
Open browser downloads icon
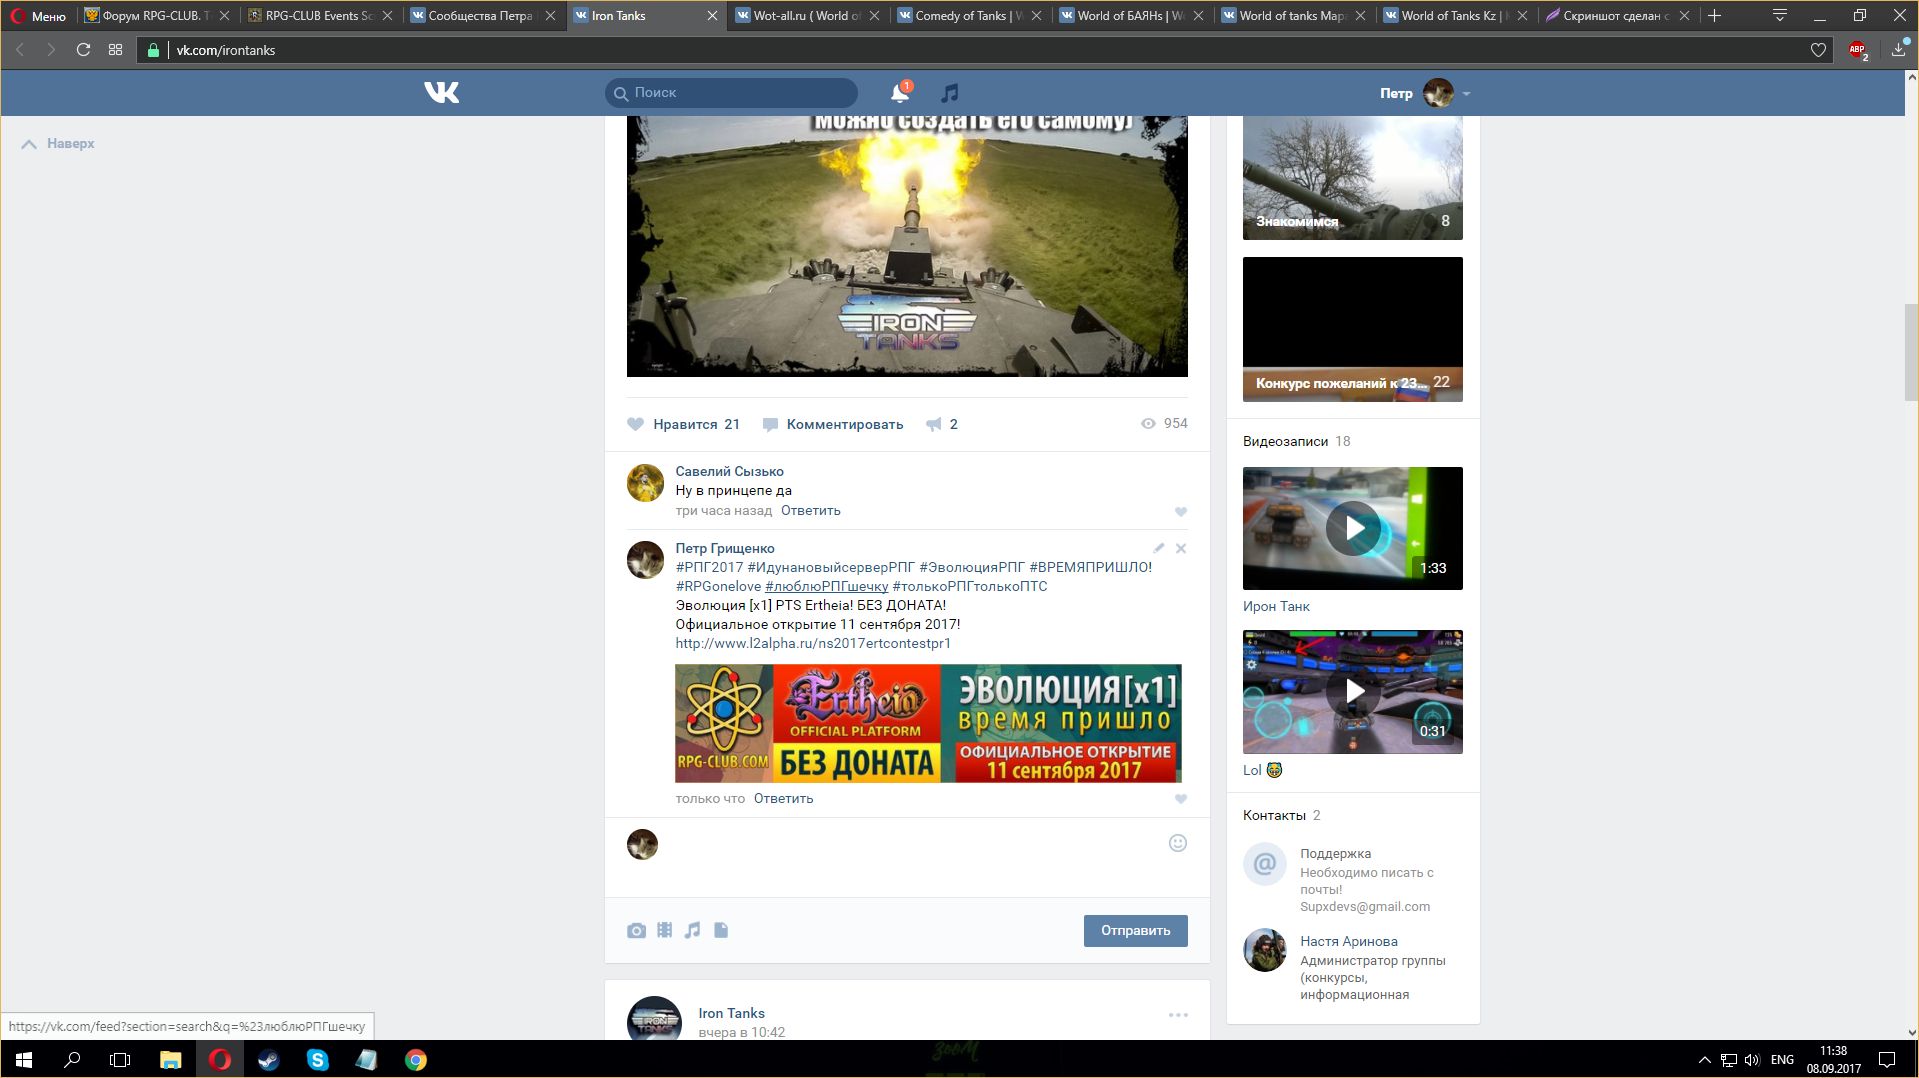(1898, 49)
